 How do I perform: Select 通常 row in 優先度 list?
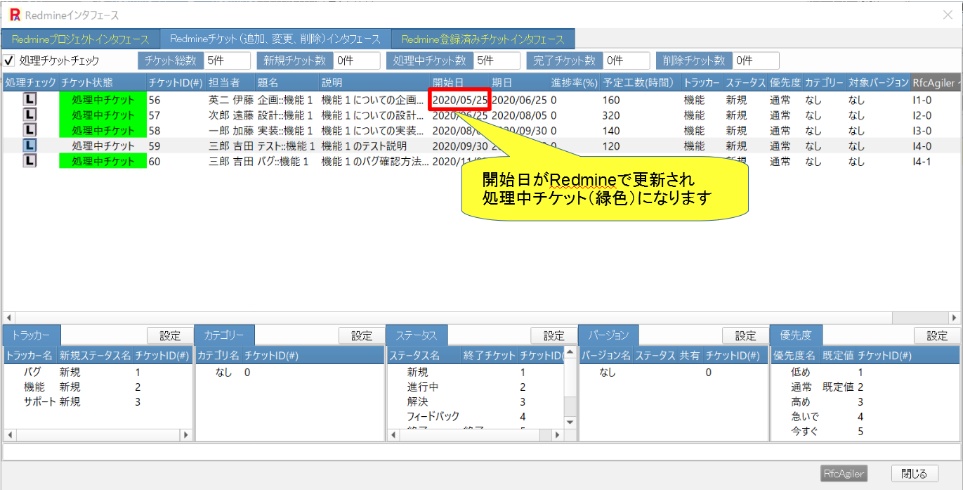point(865,387)
